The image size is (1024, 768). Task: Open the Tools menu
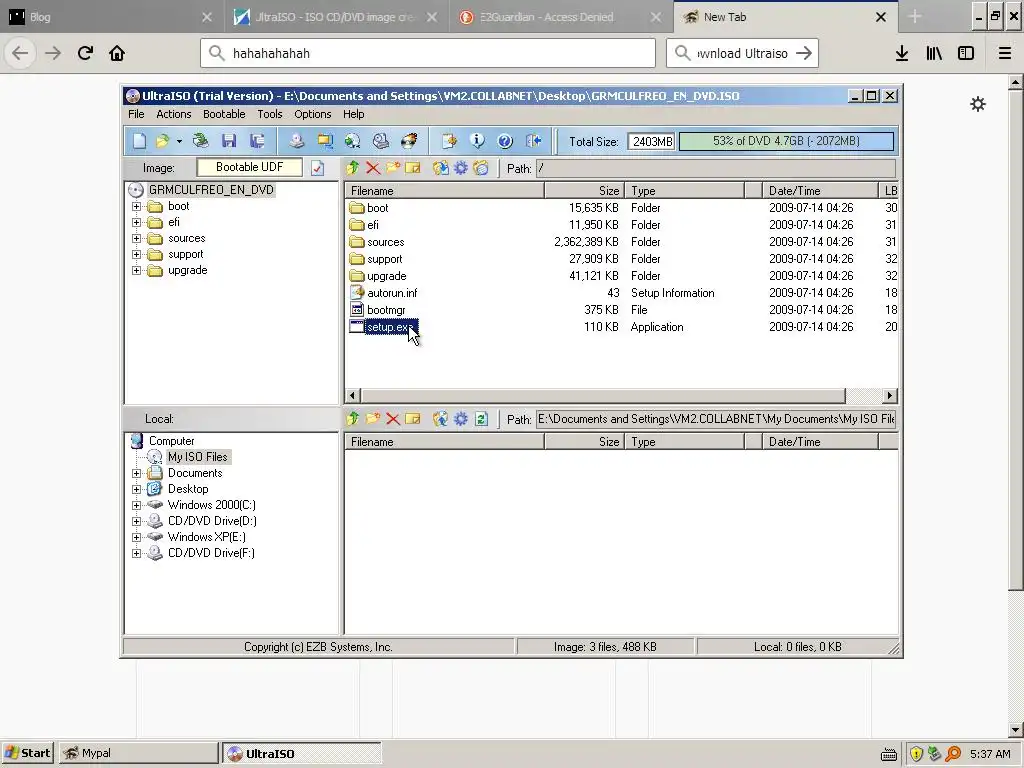(x=270, y=114)
